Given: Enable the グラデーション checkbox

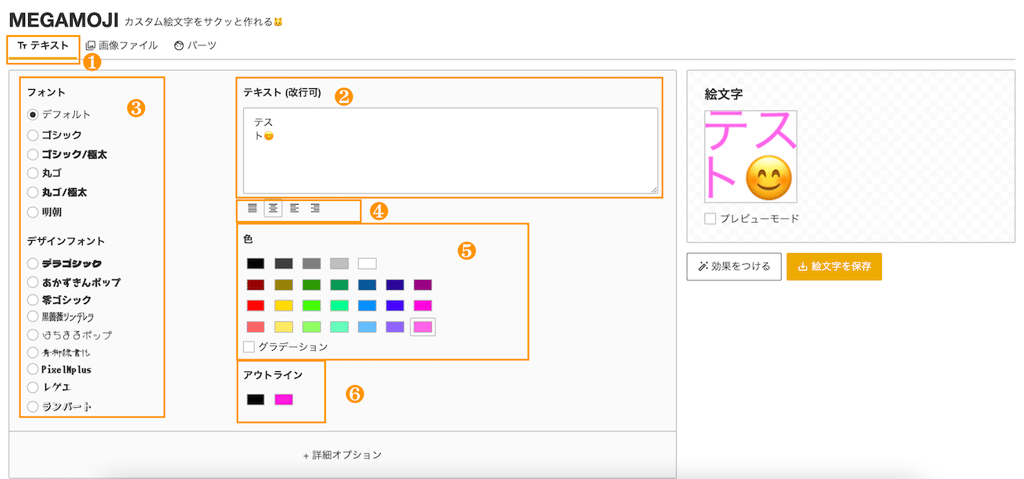Looking at the screenshot, I should tap(249, 346).
